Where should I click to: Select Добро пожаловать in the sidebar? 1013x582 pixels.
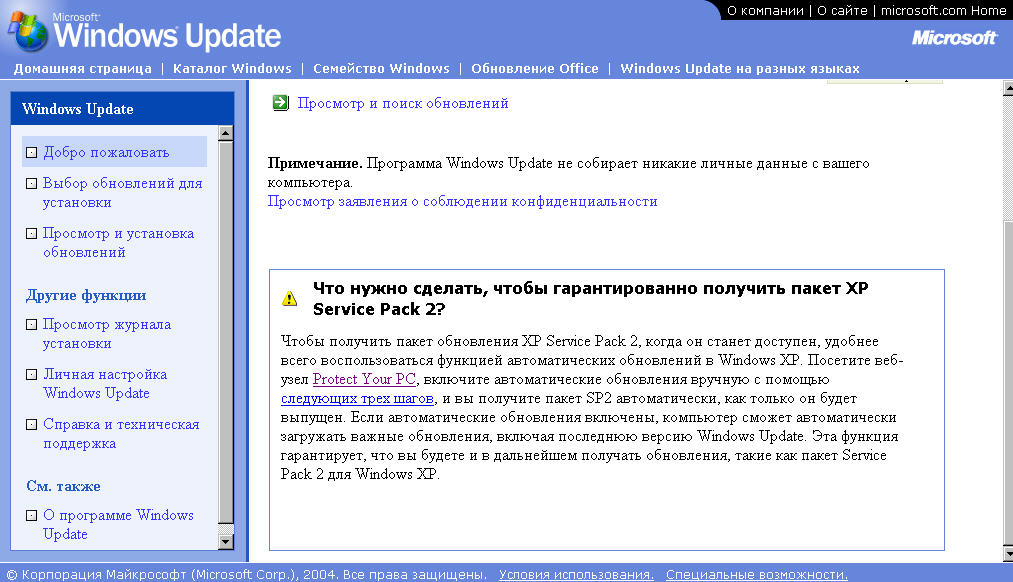(x=106, y=152)
